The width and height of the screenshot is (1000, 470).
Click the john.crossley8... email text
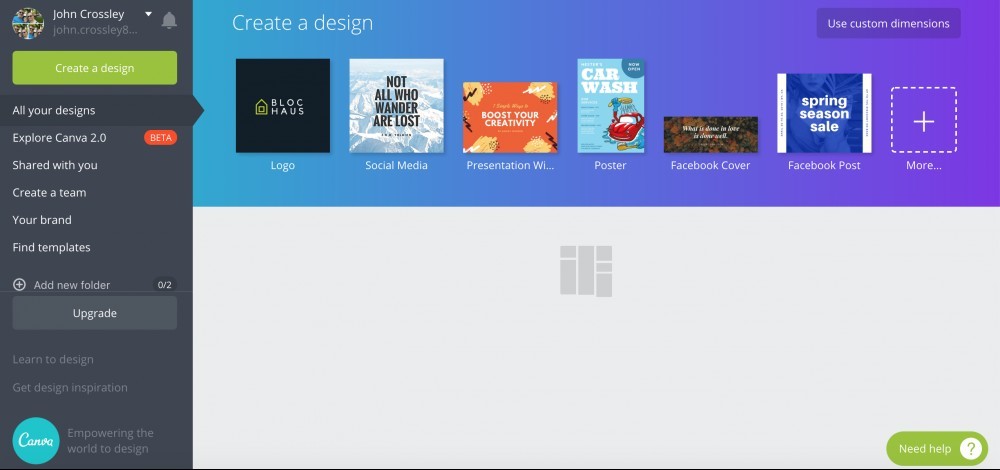tap(95, 30)
